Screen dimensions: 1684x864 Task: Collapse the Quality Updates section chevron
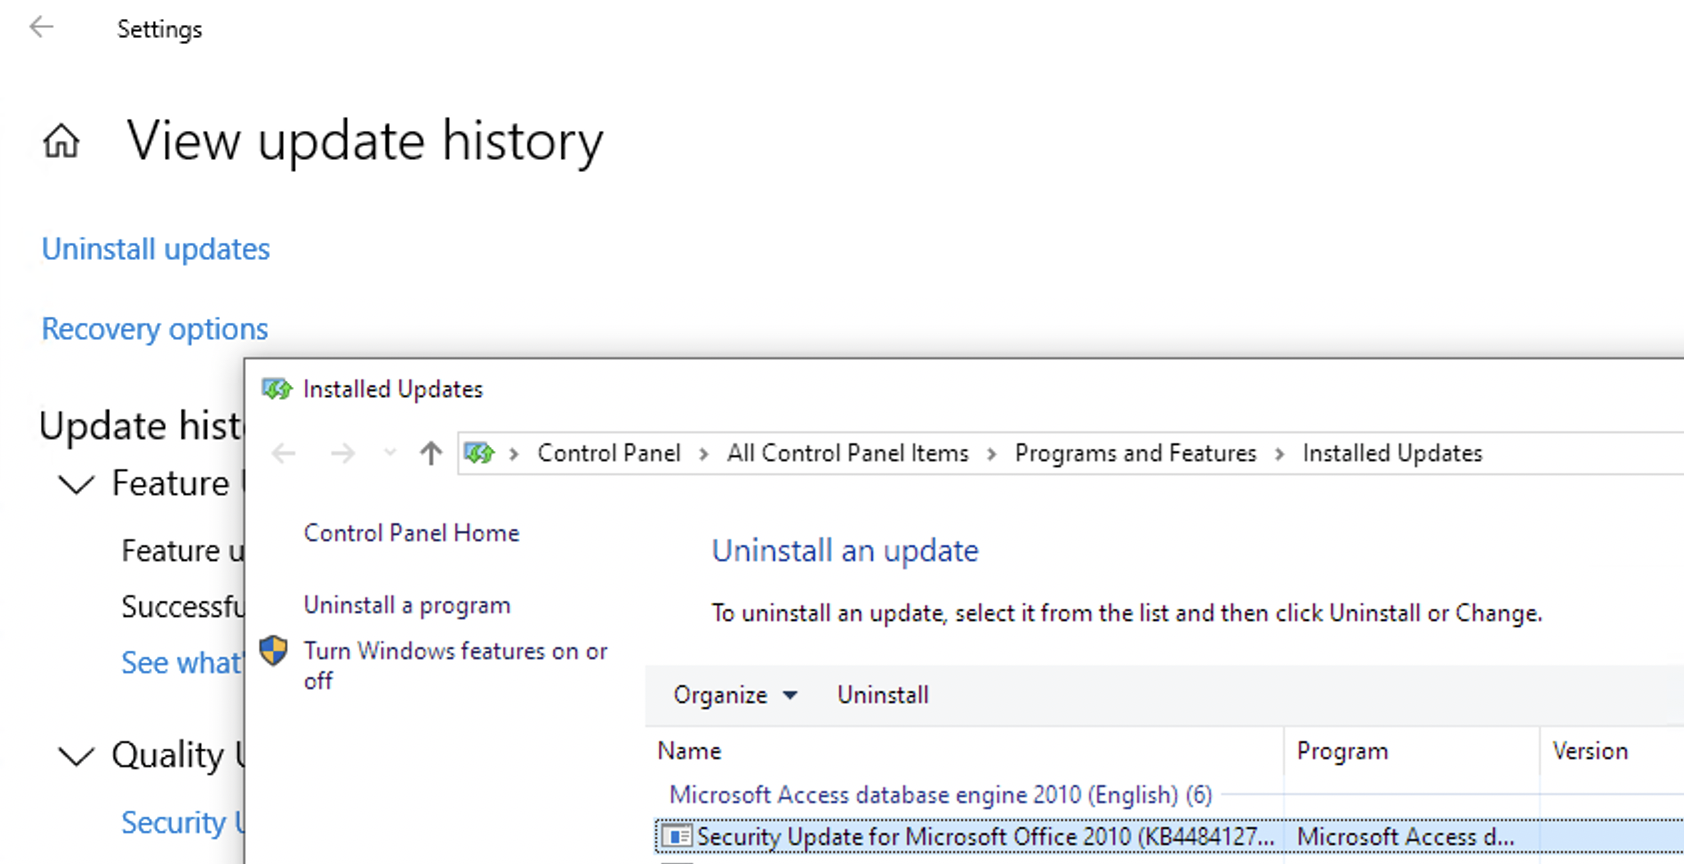76,756
